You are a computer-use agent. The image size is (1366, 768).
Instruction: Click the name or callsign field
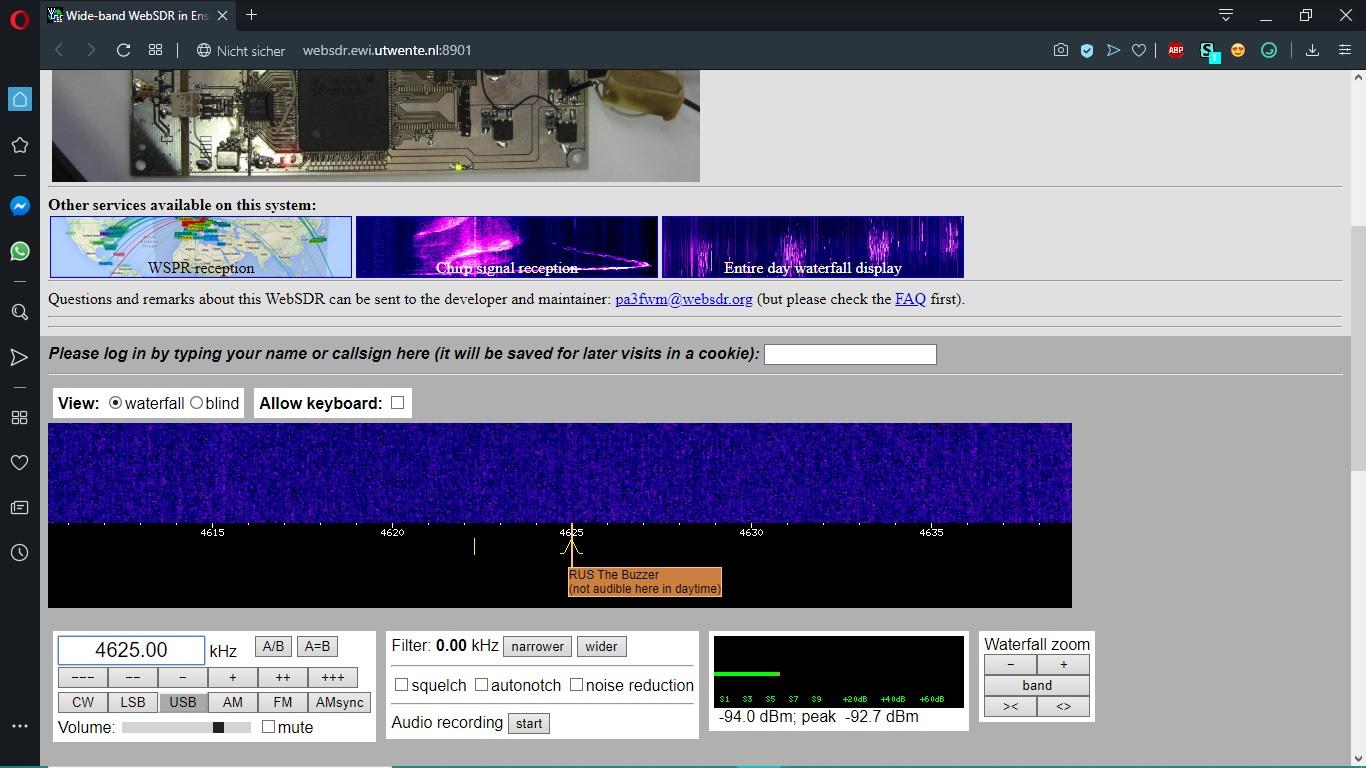pos(850,354)
